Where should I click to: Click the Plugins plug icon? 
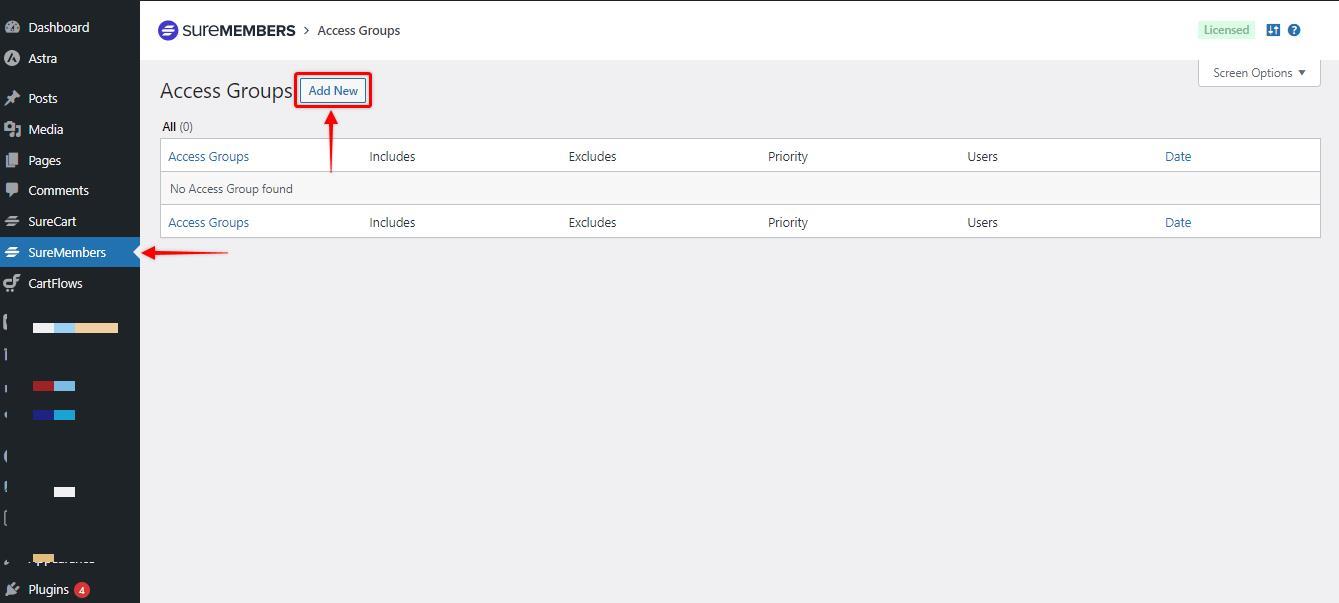[12, 589]
